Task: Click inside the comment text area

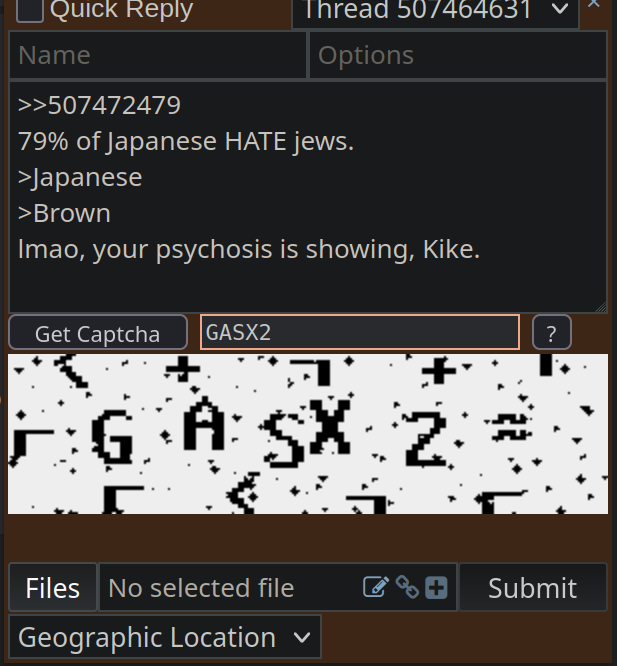Action: click(308, 197)
